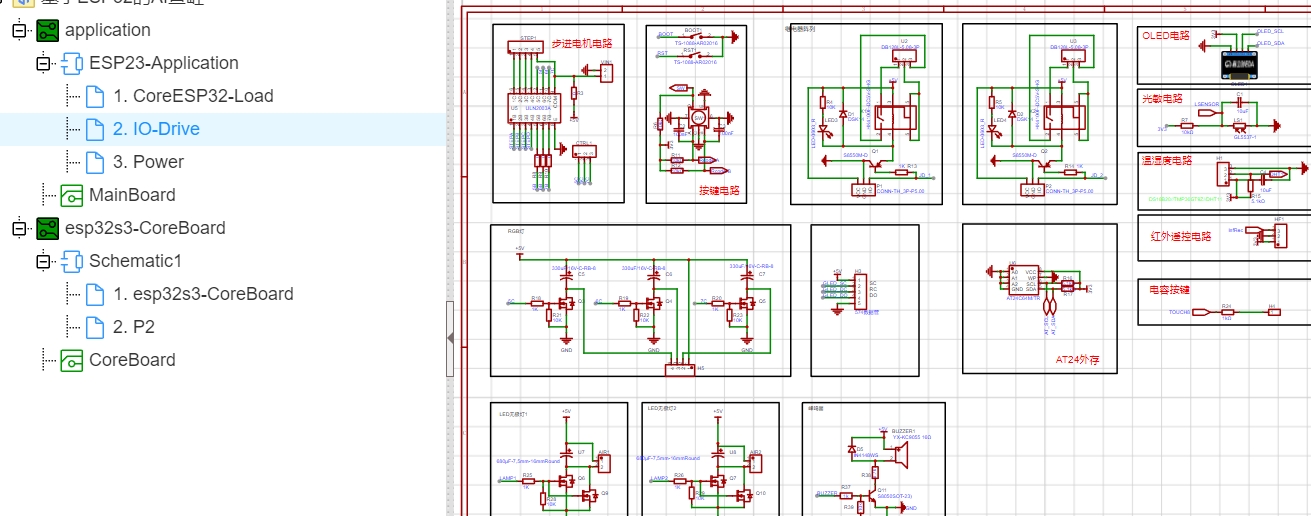Click the buzzer speaker symbol BUZZER1
The height and width of the screenshot is (516, 1311).
(x=900, y=457)
